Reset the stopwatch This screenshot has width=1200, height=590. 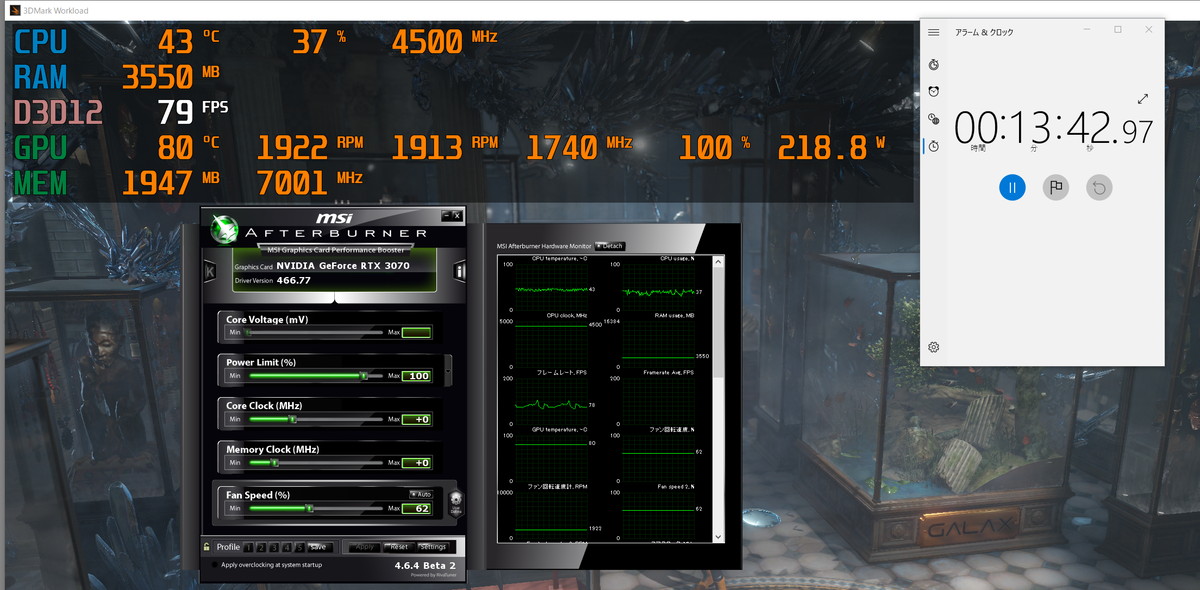coord(1099,187)
